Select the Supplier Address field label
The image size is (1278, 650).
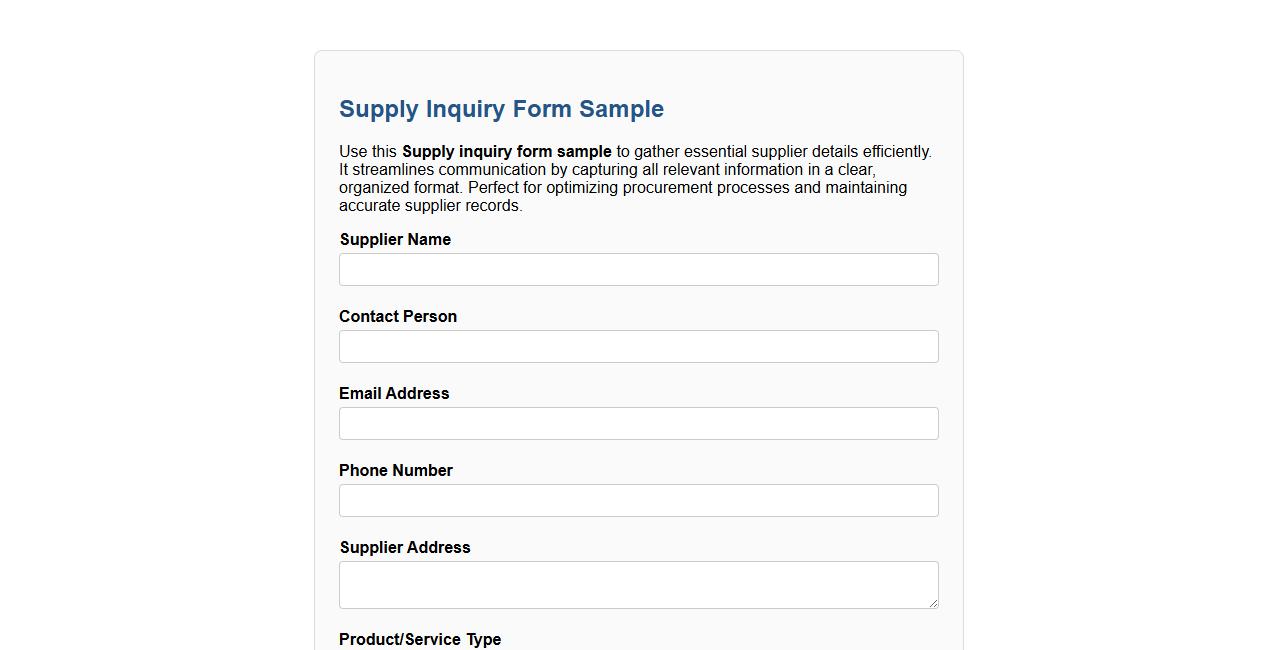(405, 547)
